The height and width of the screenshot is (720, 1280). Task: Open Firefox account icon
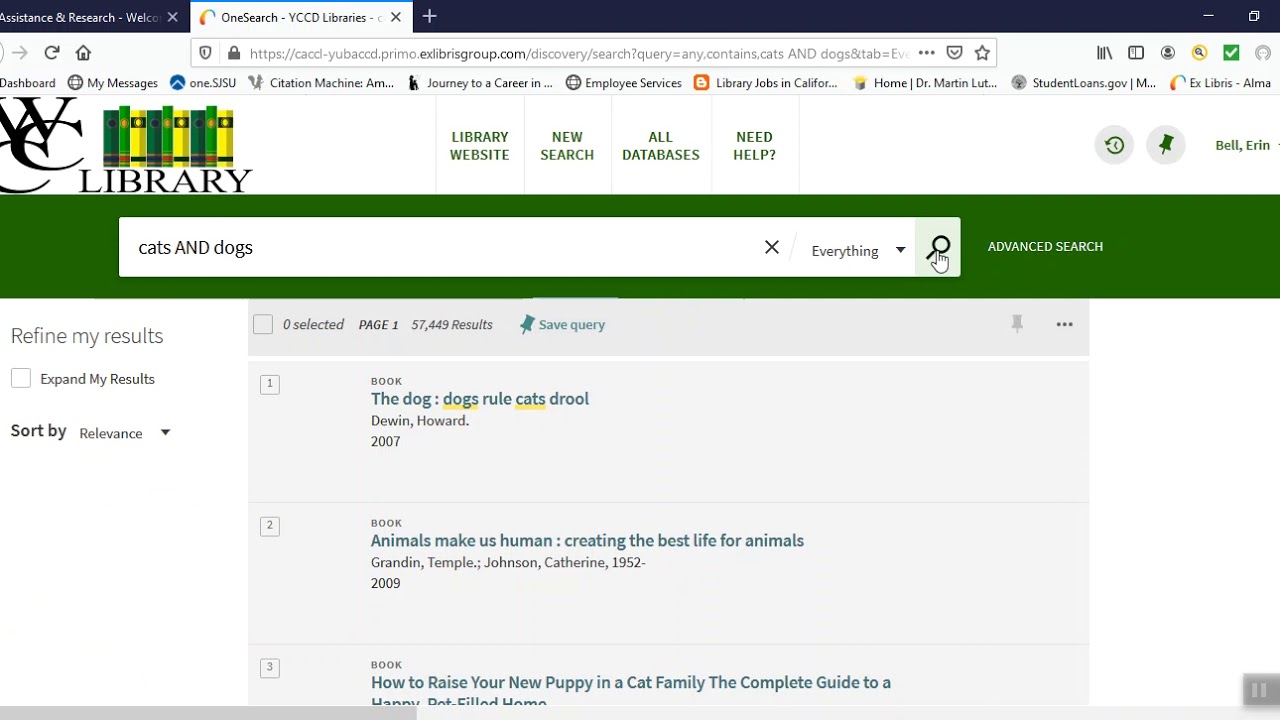1168,53
